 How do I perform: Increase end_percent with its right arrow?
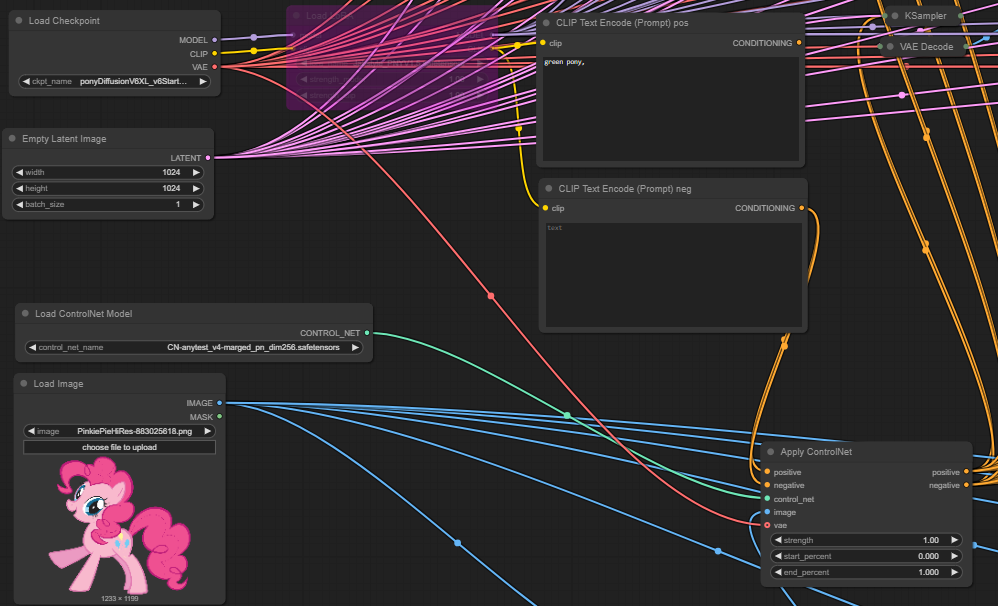[x=955, y=572]
